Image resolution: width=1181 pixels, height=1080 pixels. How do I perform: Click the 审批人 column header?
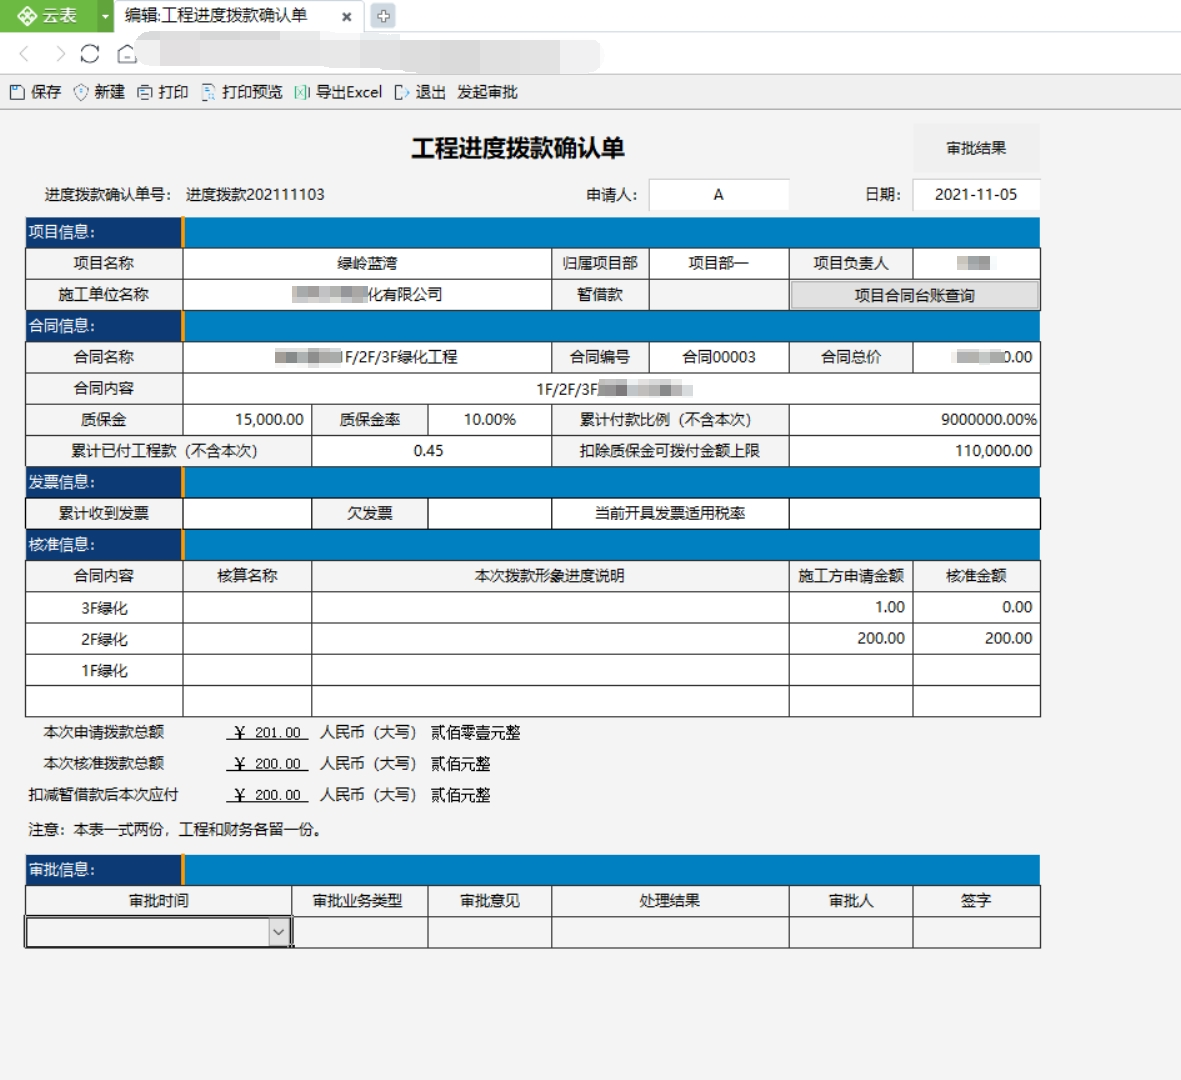[x=851, y=901]
